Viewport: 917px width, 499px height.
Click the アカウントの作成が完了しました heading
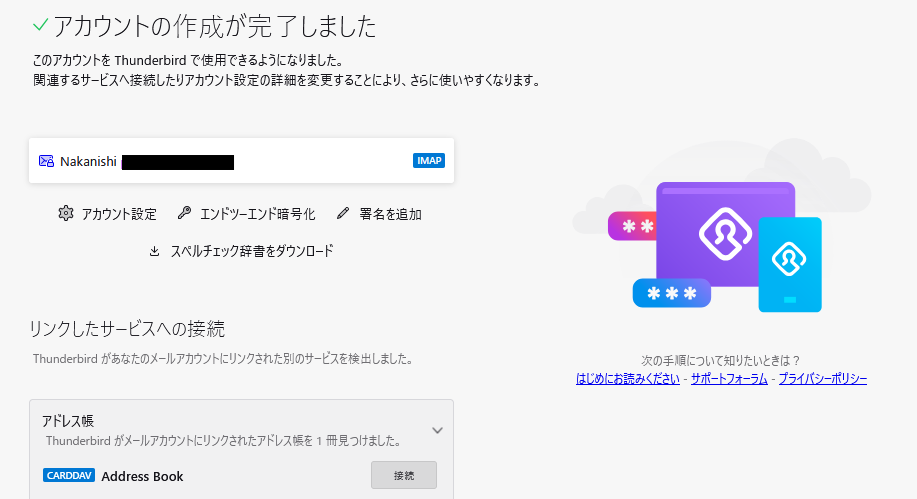coord(215,26)
